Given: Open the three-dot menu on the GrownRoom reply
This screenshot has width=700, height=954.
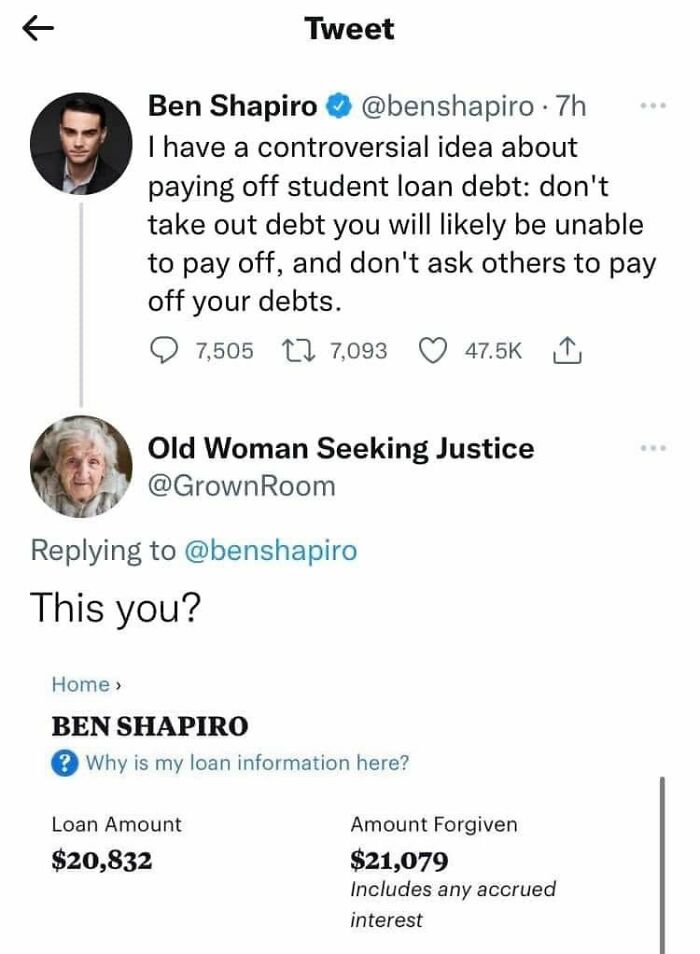Looking at the screenshot, I should coord(654,449).
